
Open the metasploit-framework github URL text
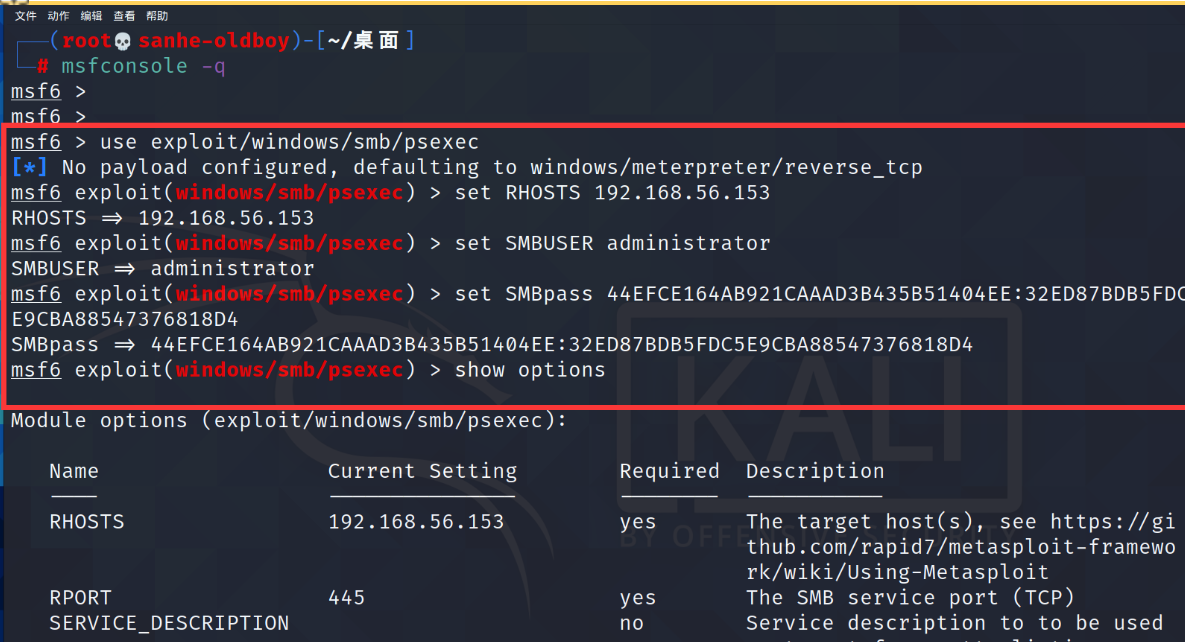[x=961, y=547]
